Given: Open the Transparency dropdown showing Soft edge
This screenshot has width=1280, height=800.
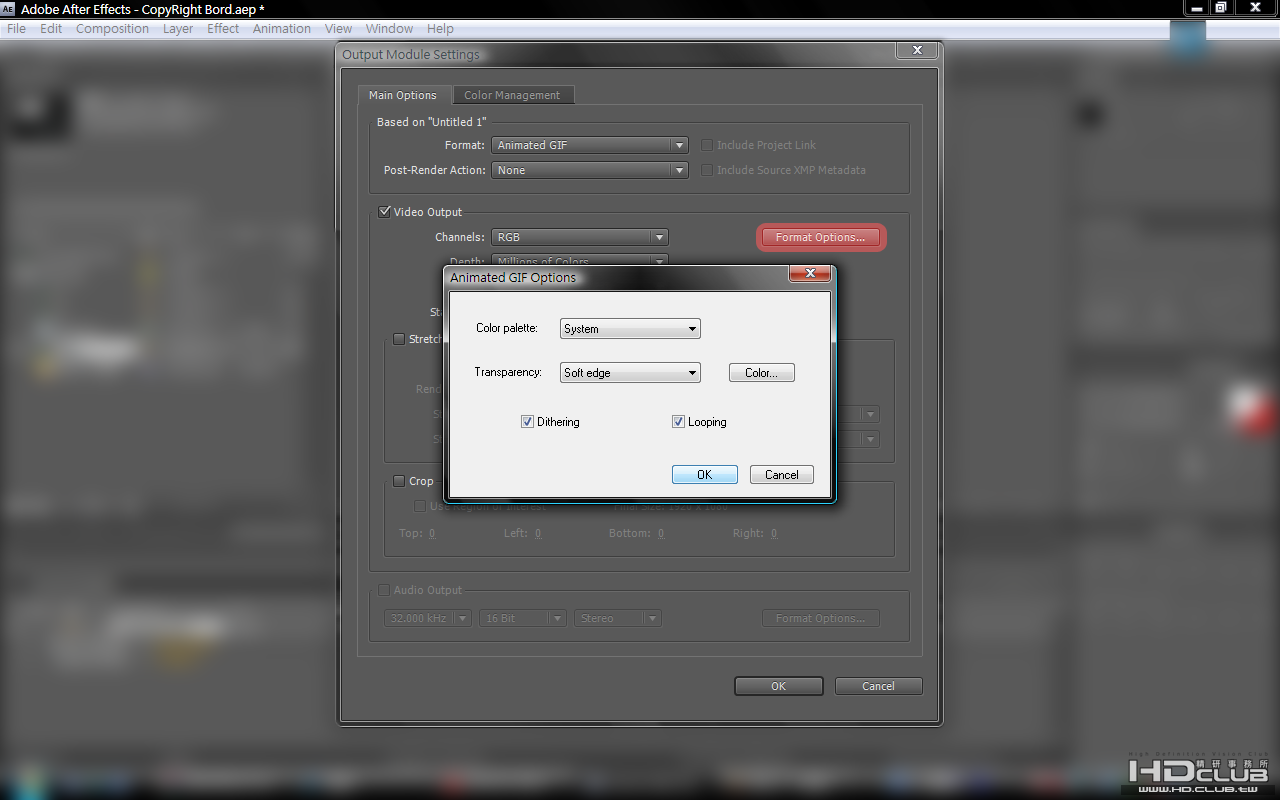Looking at the screenshot, I should pos(630,373).
